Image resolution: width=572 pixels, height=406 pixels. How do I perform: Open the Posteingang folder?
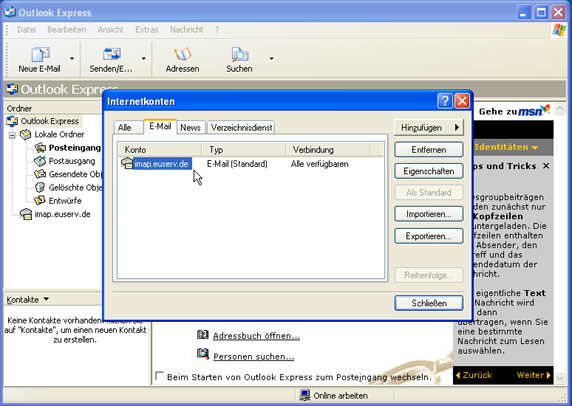tap(75, 148)
